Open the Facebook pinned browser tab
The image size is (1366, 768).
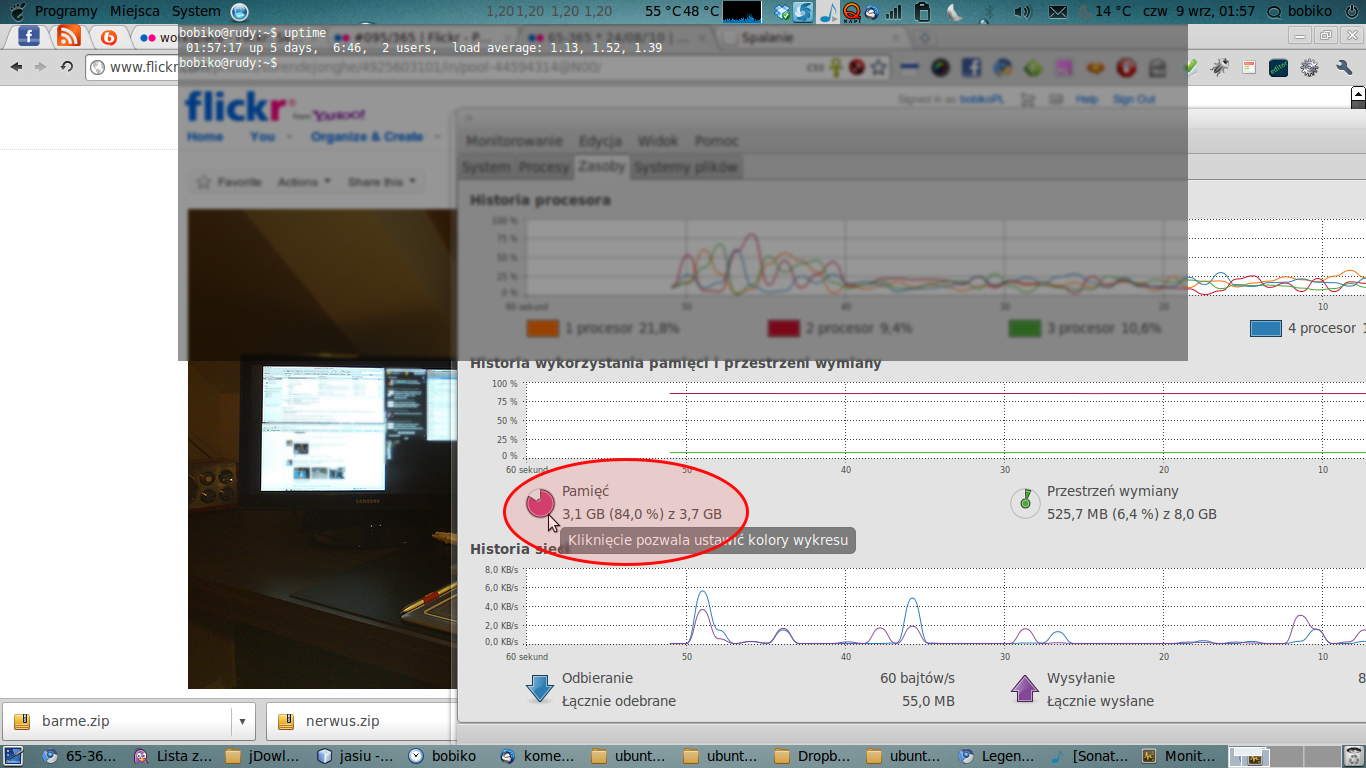pos(28,37)
